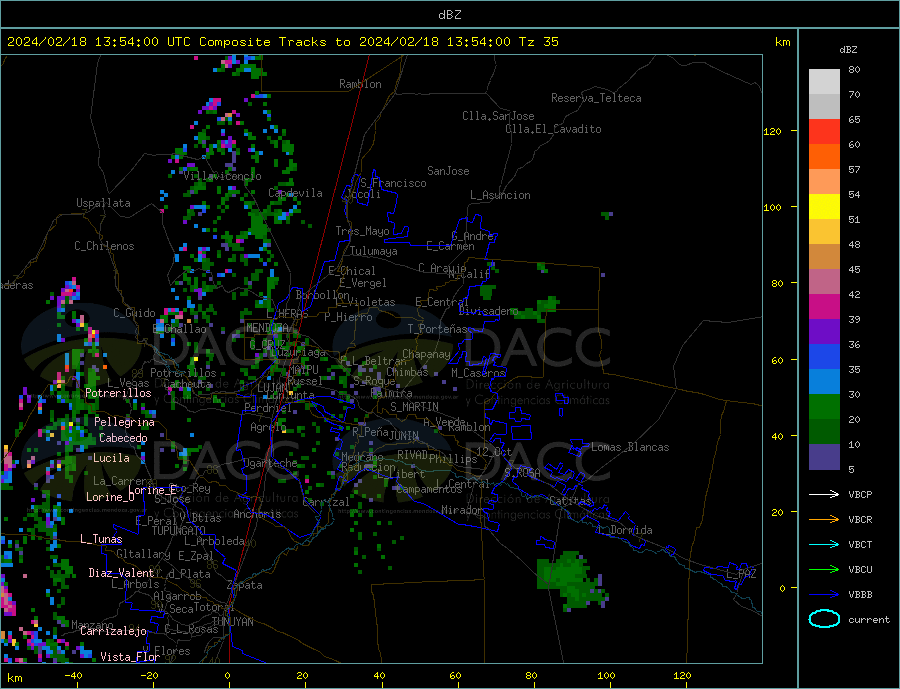Image resolution: width=900 pixels, height=689 pixels.
Task: Click the Mirador place label
Action: pos(462,510)
